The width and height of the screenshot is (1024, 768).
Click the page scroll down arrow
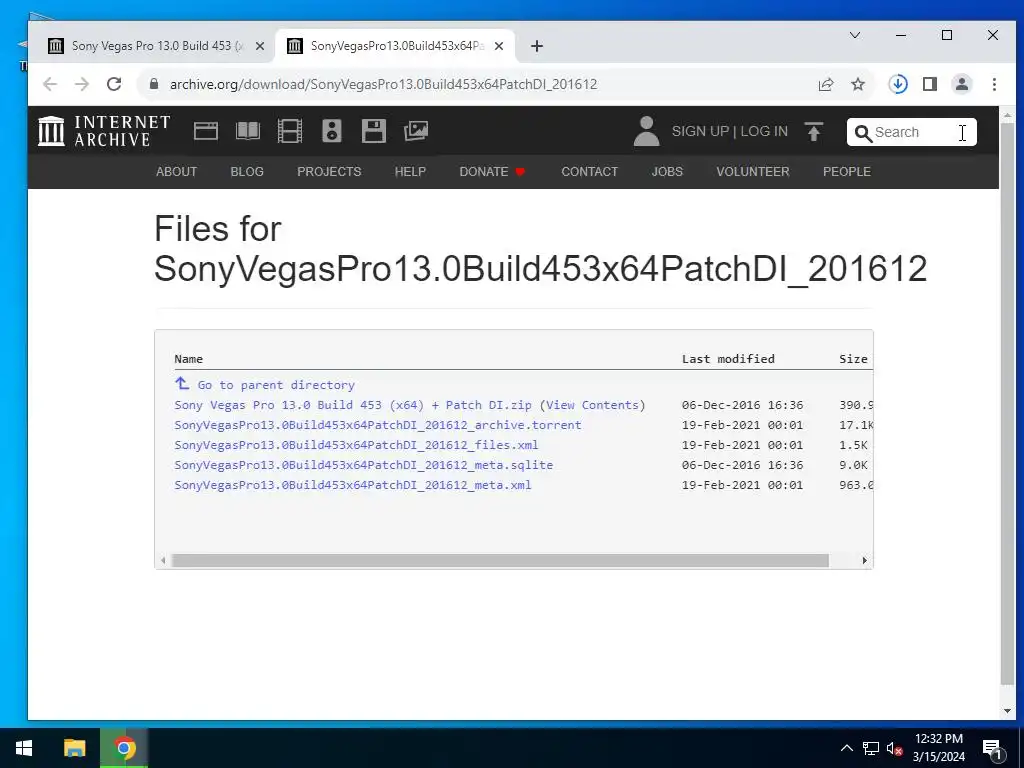coord(1006,711)
